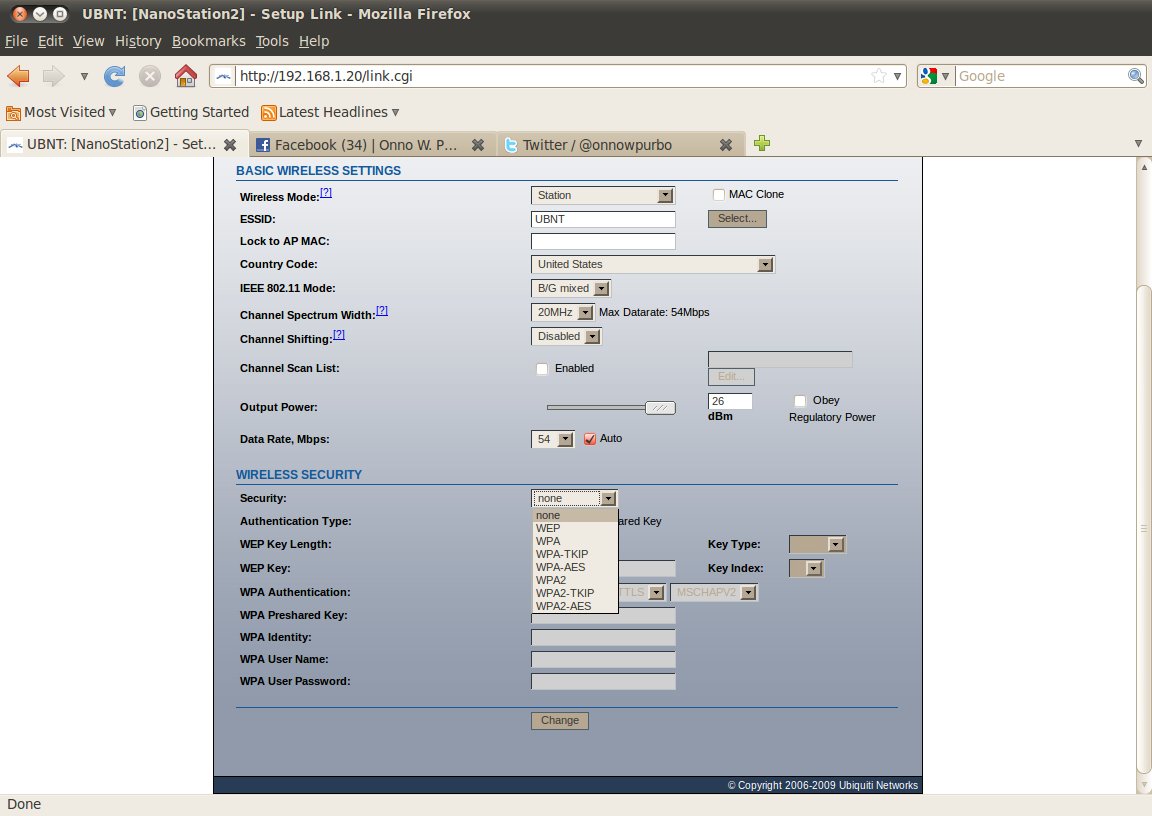Viewport: 1152px width, 816px height.
Task: Open Latest Headlines feed bookmark
Action: click(330, 112)
